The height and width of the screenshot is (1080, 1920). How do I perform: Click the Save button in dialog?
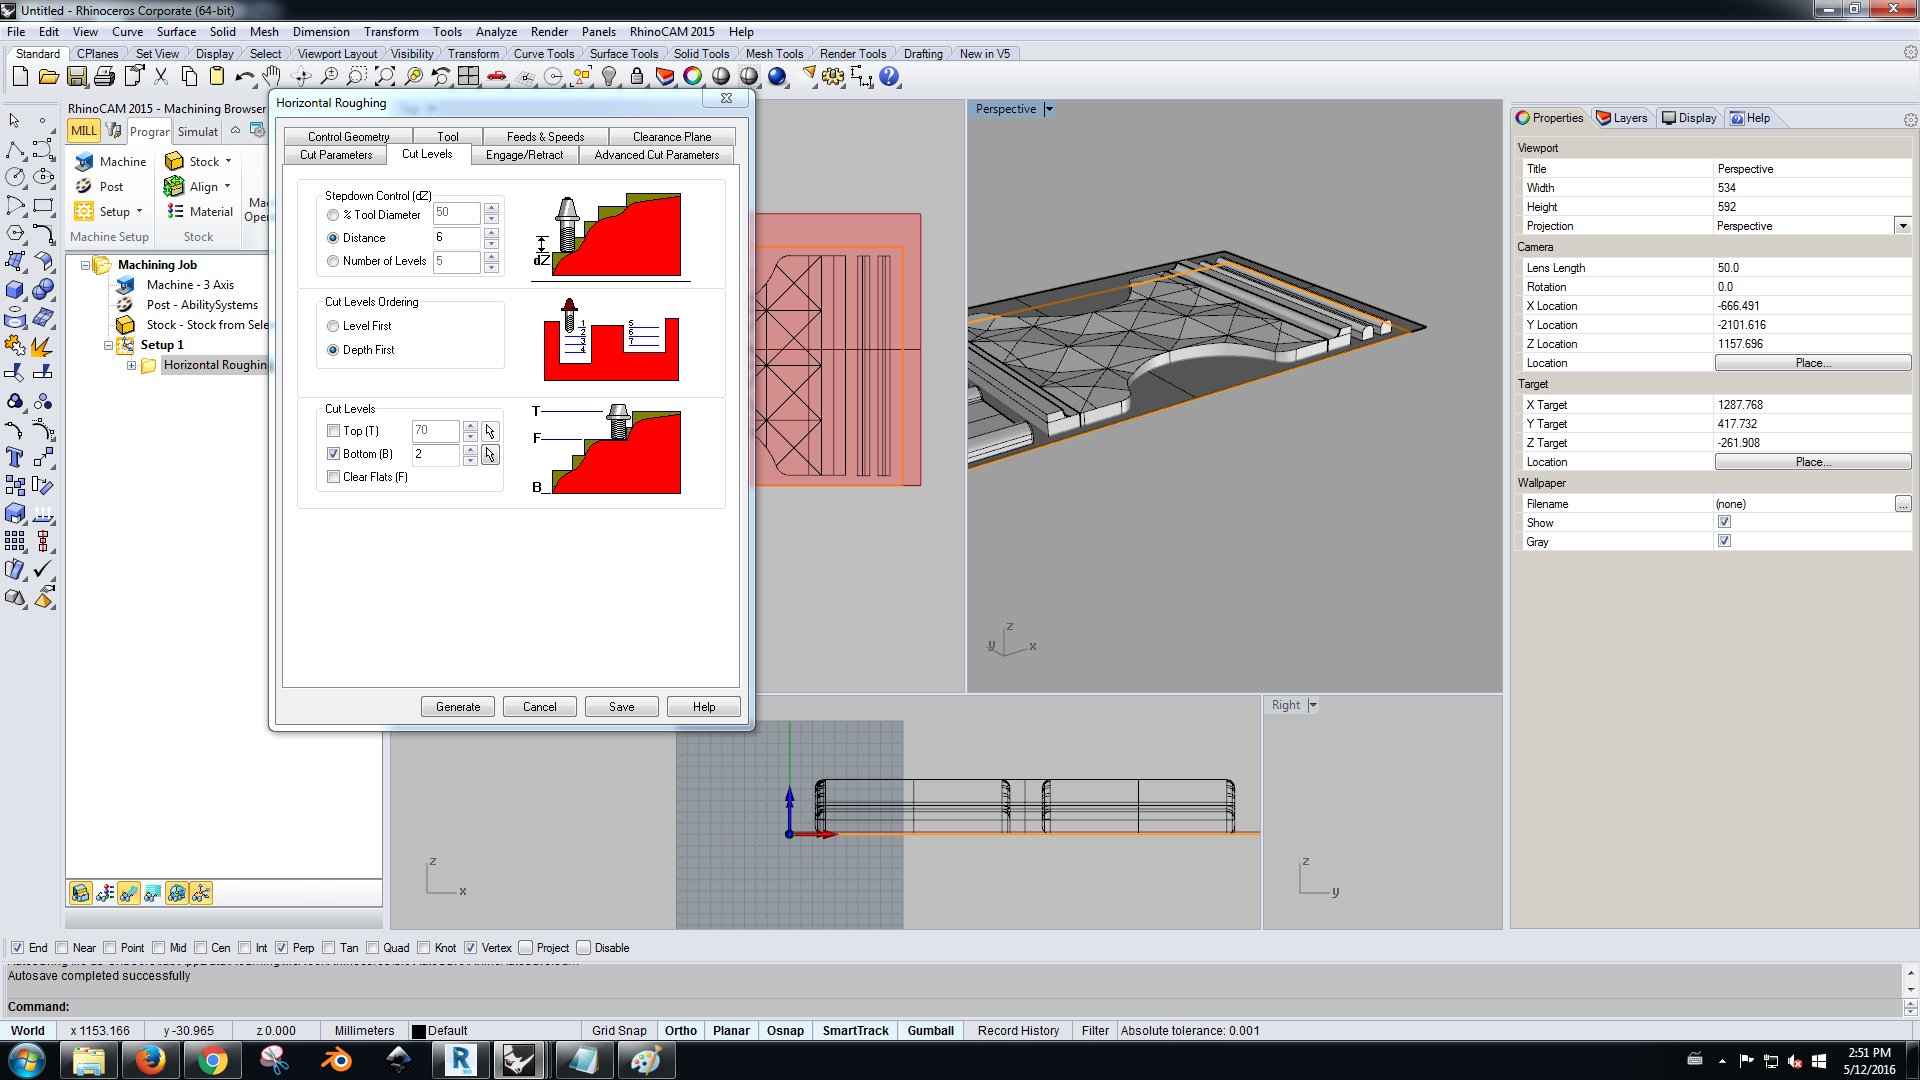point(622,707)
